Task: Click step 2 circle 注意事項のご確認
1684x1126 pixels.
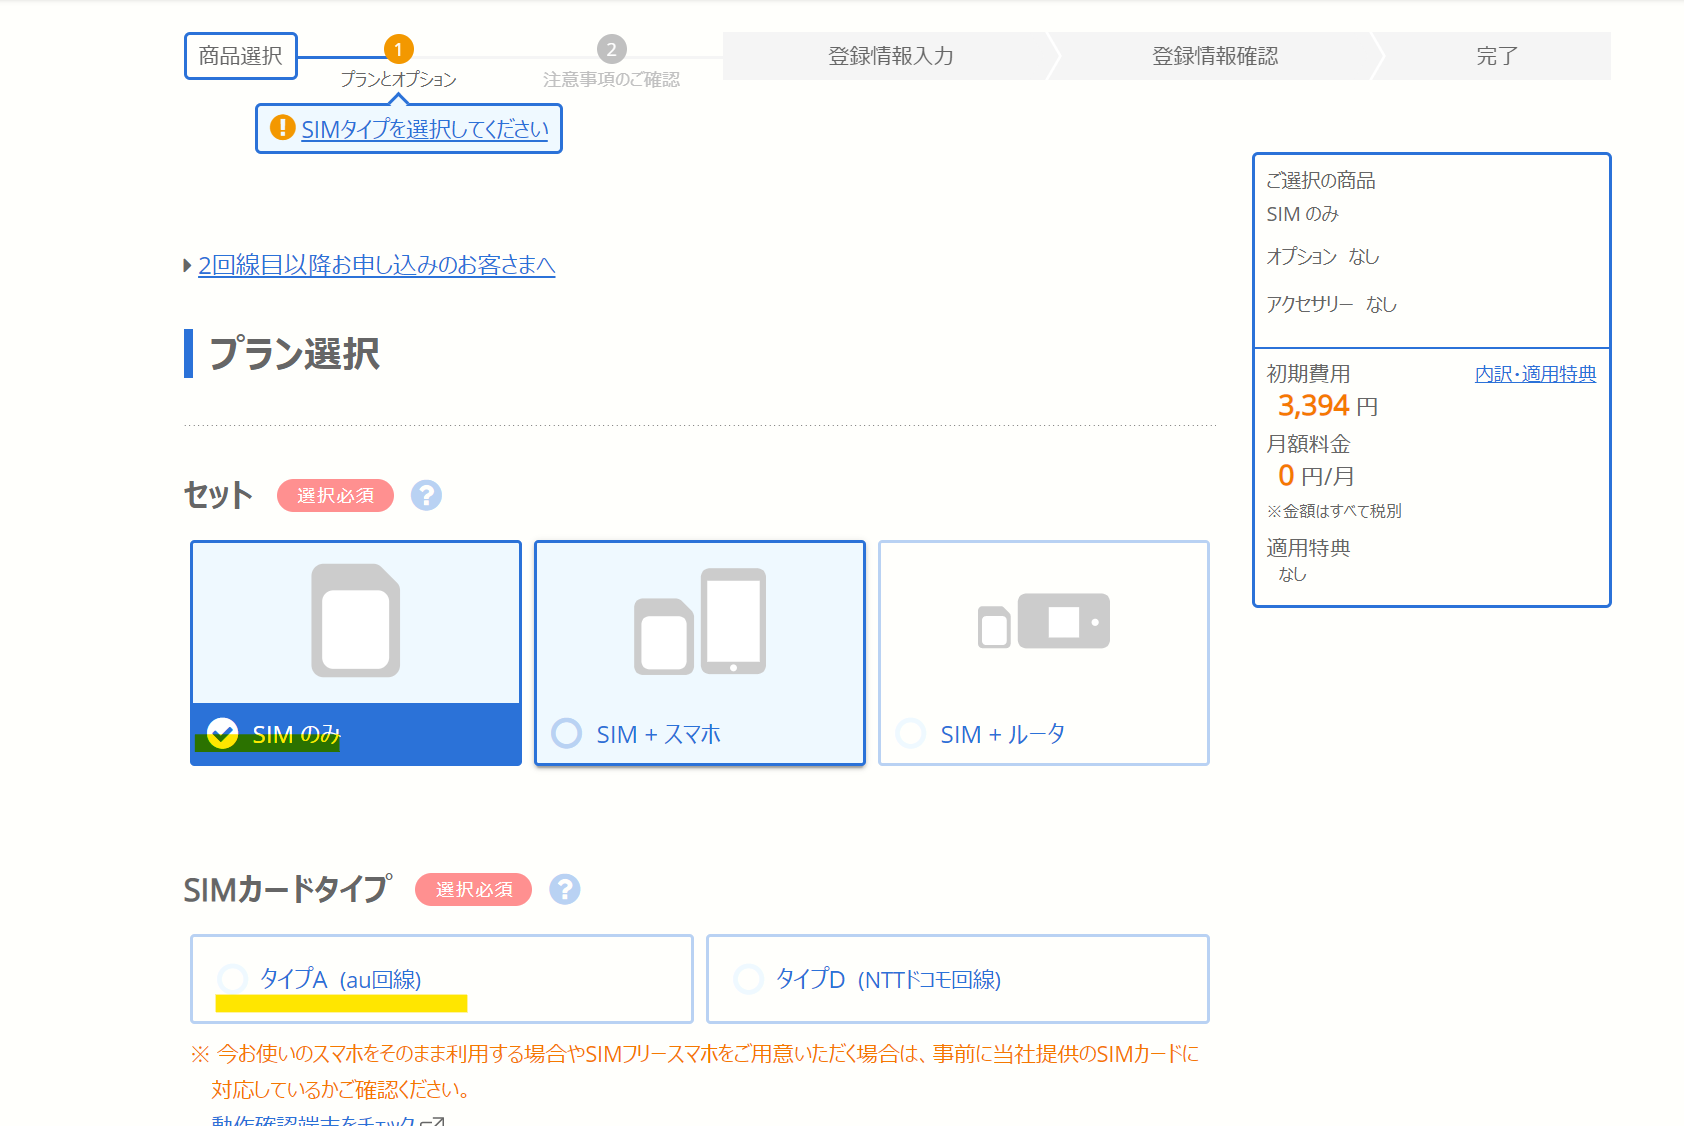Action: (x=611, y=49)
